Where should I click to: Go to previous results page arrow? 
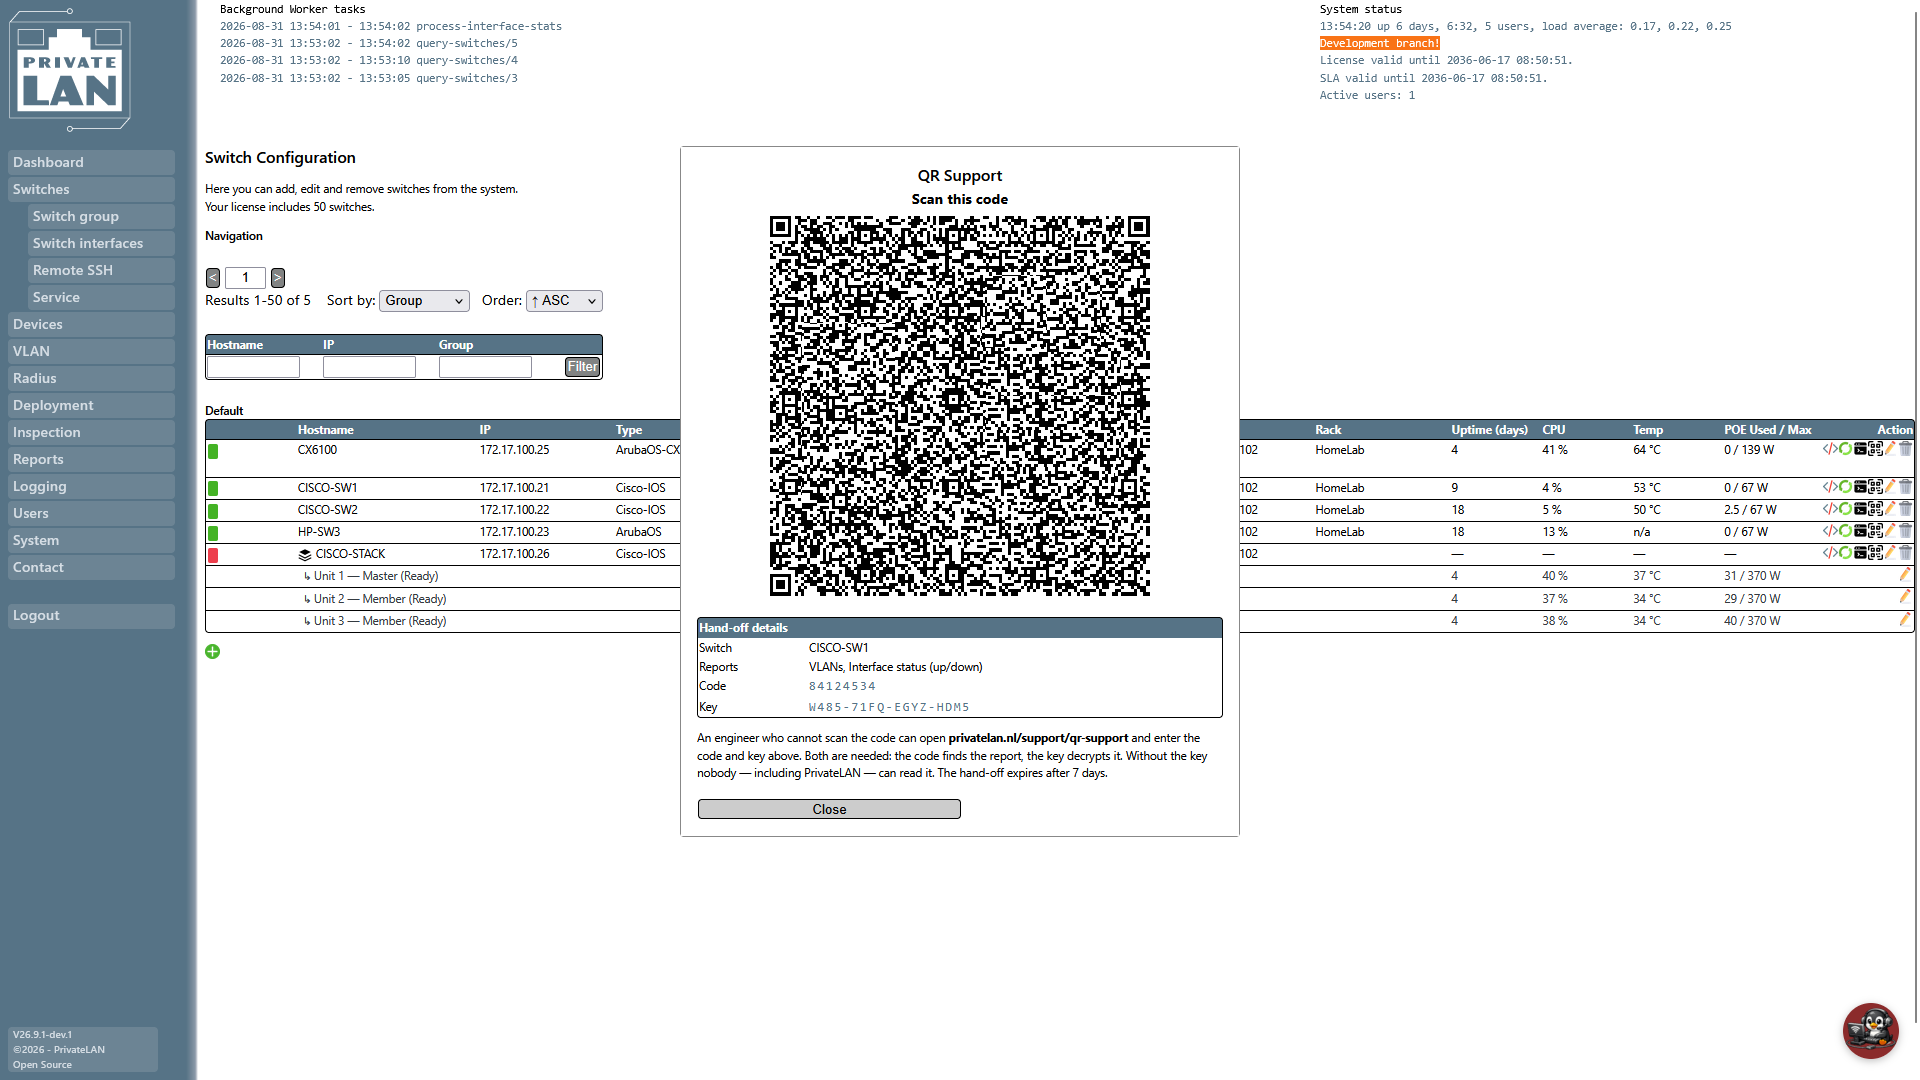[x=213, y=278]
